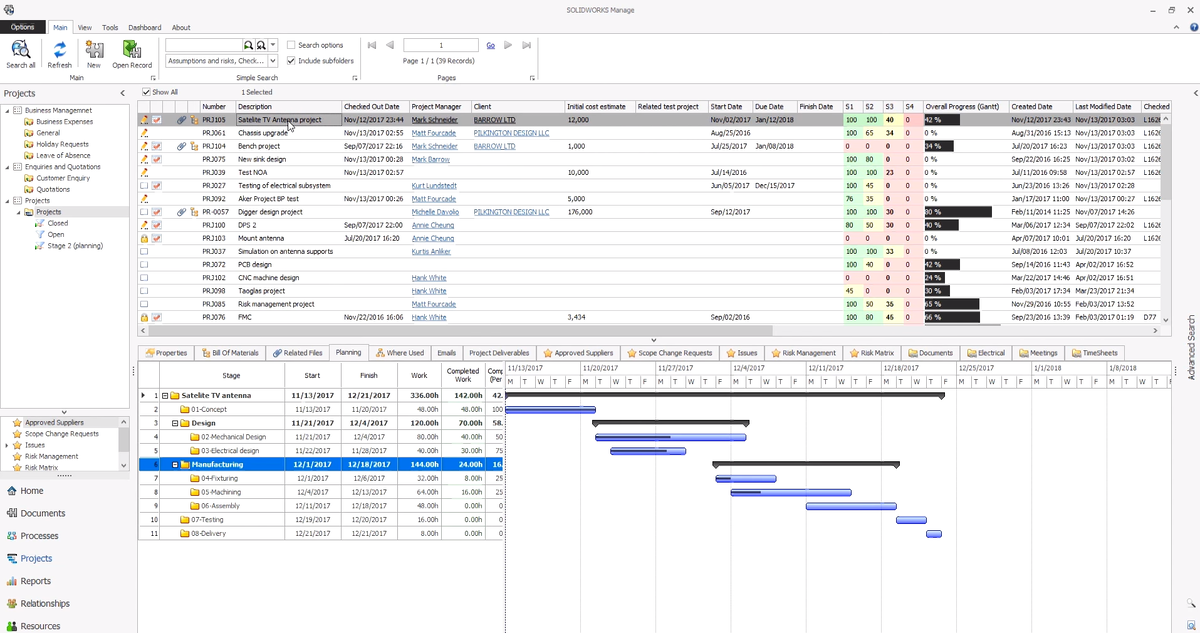Check the box on PR-0057 row
This screenshot has height=633, width=1200.
point(145,212)
